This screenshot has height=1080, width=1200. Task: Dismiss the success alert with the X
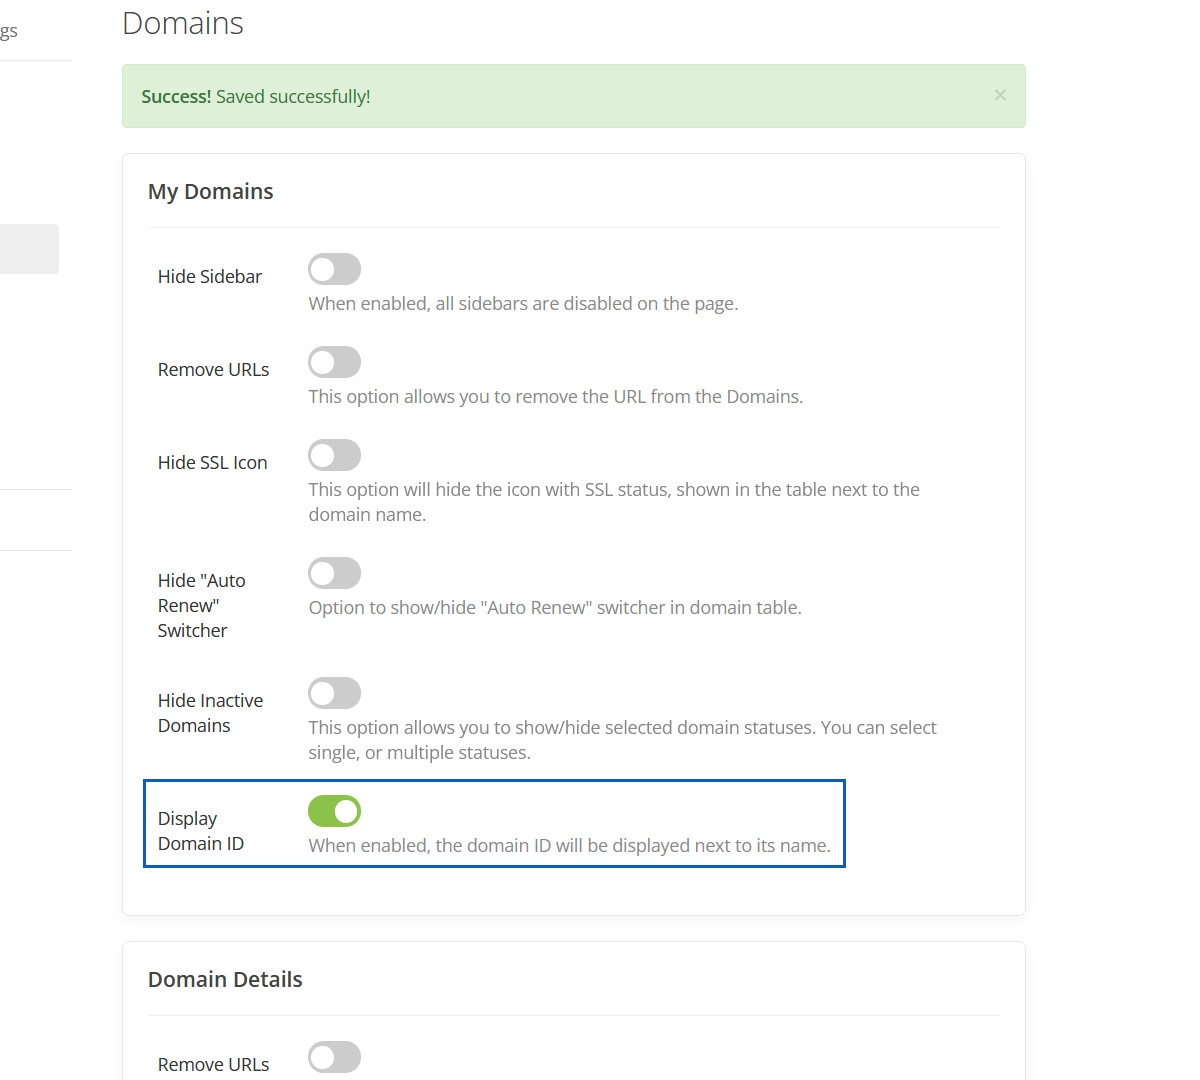tap(1000, 95)
